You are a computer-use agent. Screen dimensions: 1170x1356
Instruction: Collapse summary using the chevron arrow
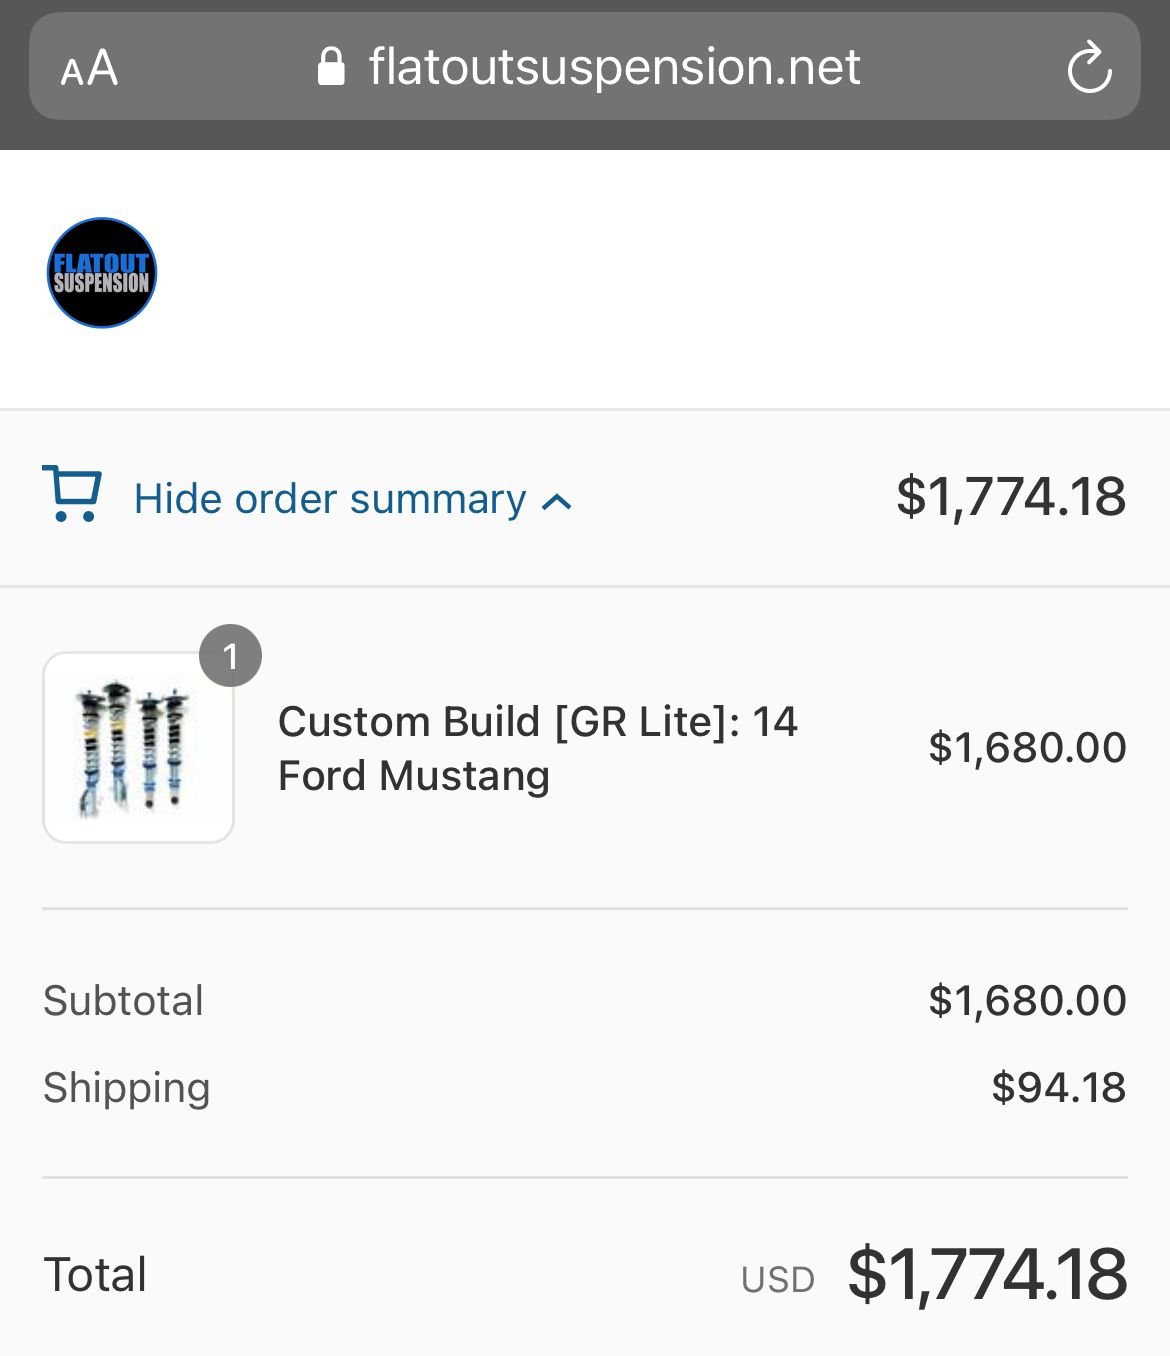(x=557, y=502)
